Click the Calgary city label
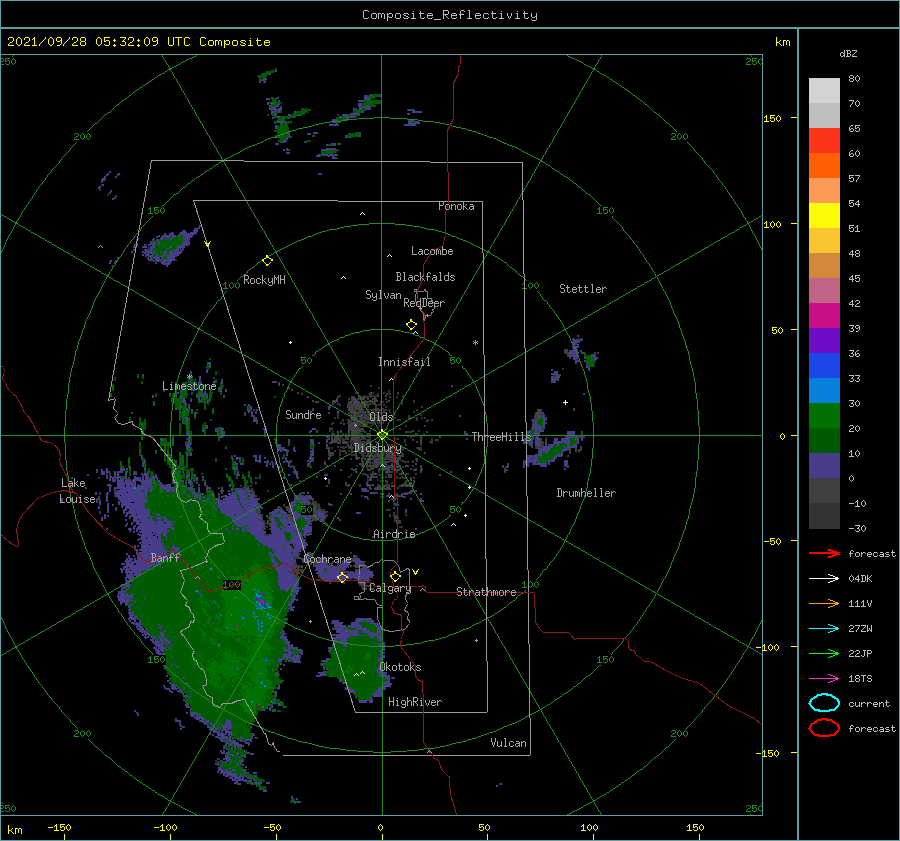The image size is (900, 841). pos(390,588)
